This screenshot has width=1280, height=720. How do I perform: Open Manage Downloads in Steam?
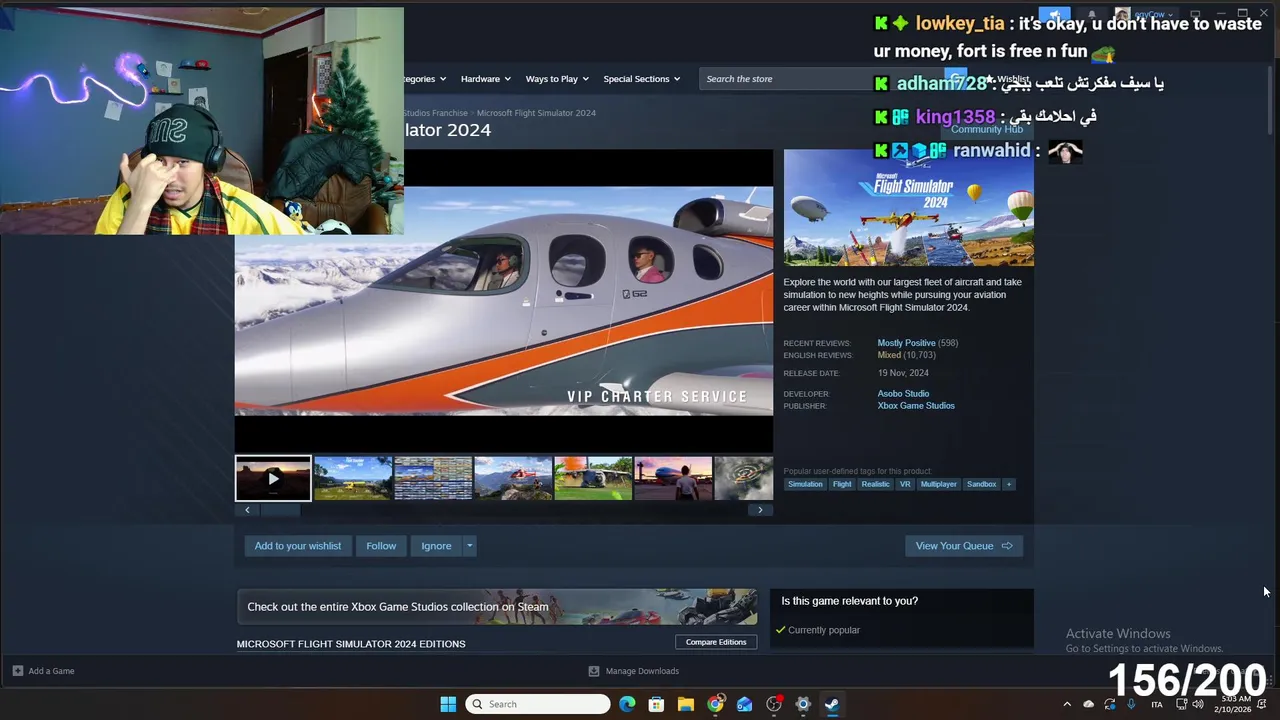(634, 671)
